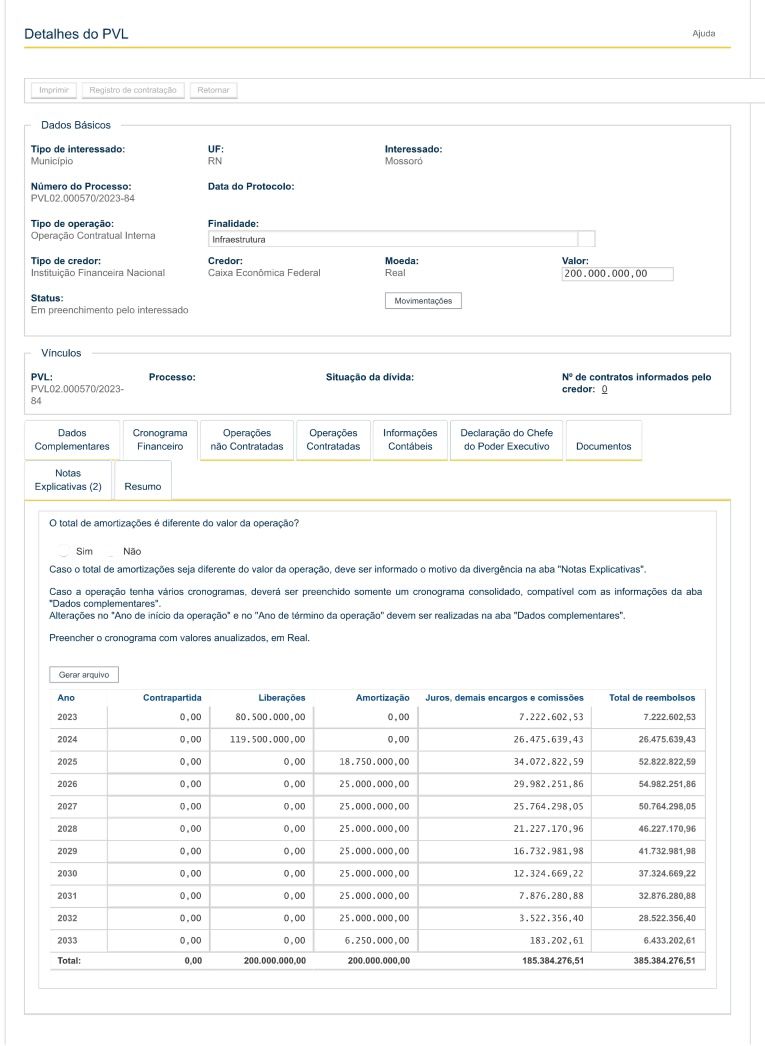765x1046 pixels.
Task: Select the Sim radio button
Action: coord(64,552)
